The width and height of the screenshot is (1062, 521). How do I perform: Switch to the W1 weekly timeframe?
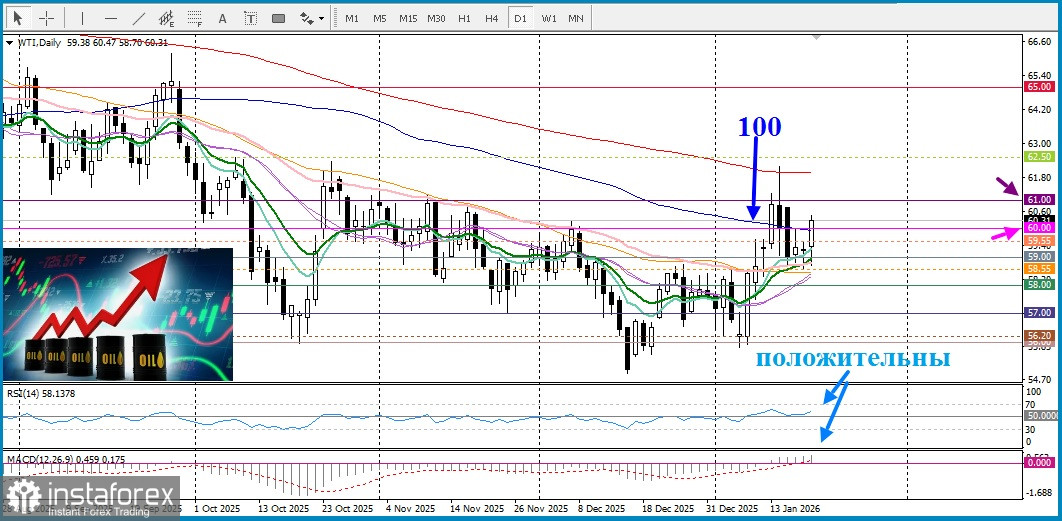[548, 18]
